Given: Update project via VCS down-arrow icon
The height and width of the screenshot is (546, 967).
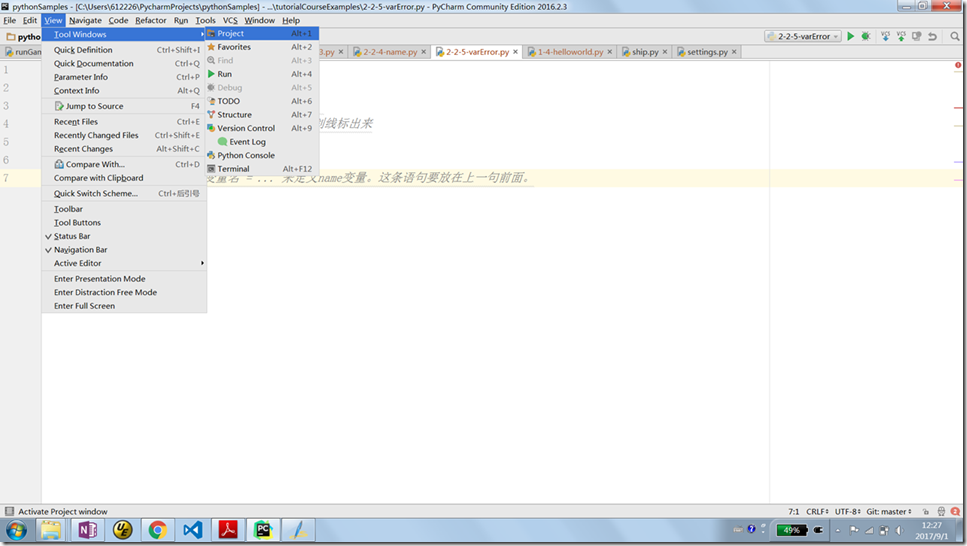Looking at the screenshot, I should click(x=886, y=36).
